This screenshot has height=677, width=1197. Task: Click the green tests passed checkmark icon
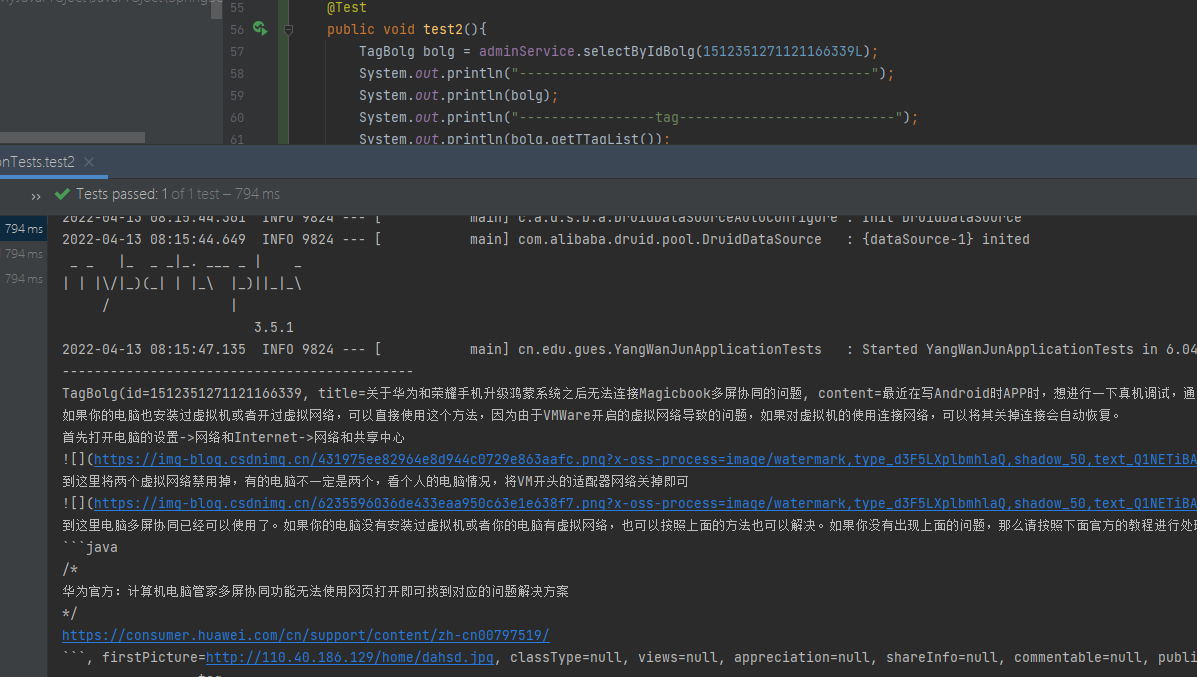[63, 194]
